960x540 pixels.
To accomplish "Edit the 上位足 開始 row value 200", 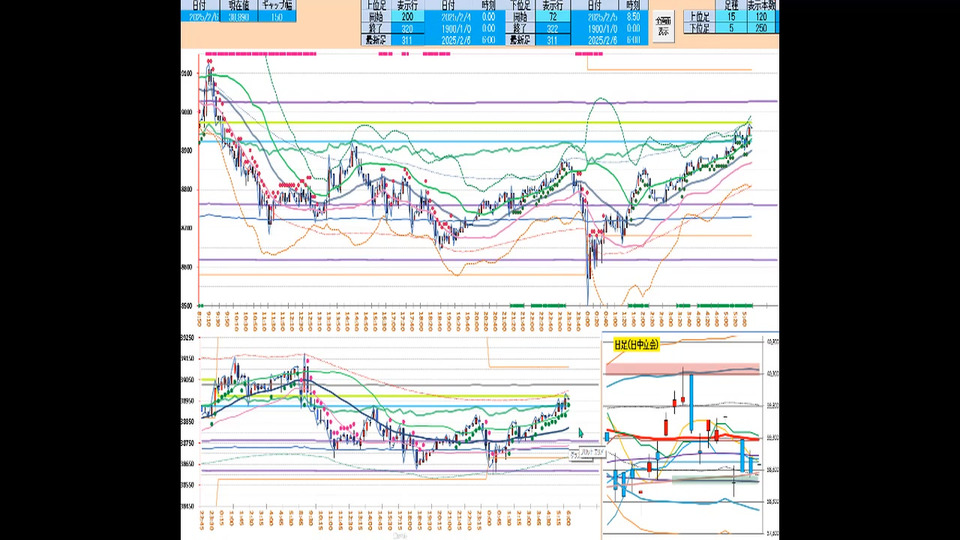I will tap(407, 17).
